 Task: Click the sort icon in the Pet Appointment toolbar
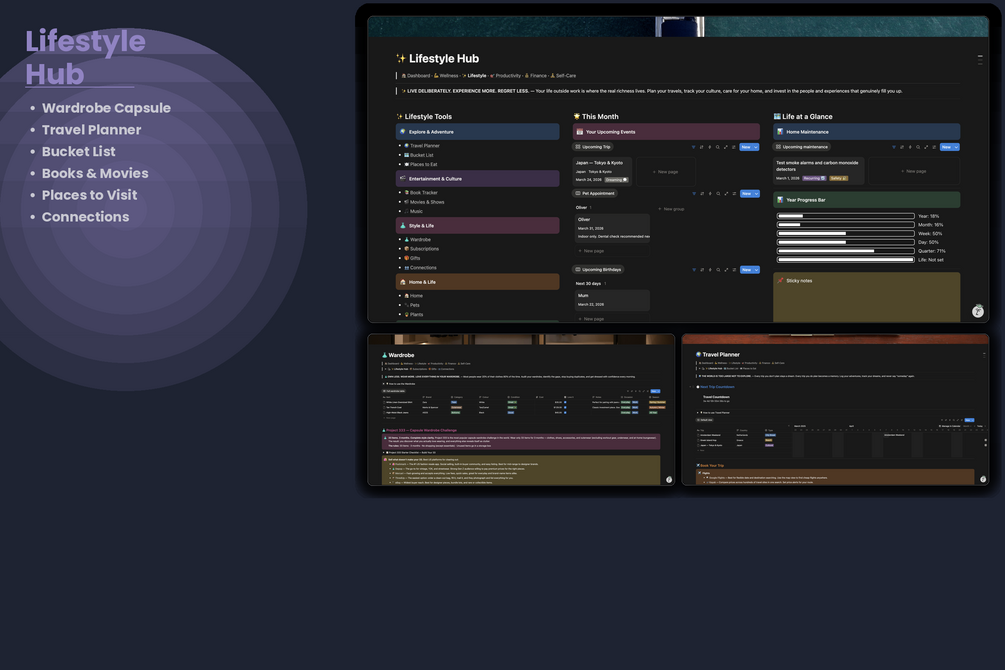click(702, 194)
